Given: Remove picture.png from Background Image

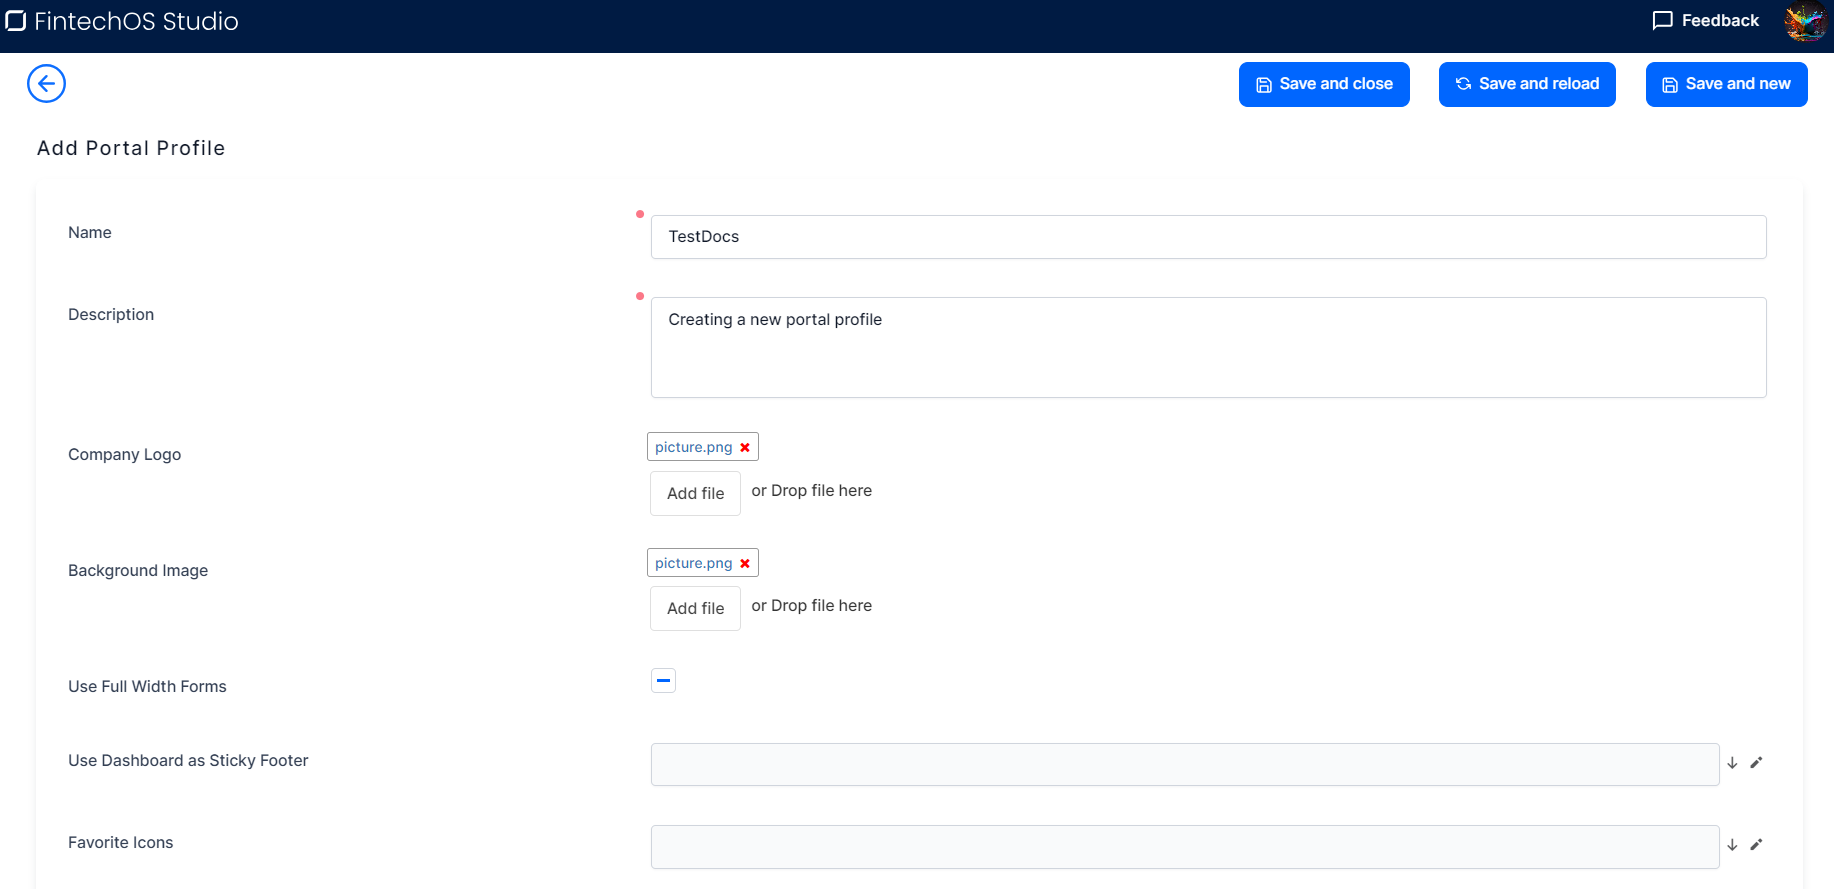Looking at the screenshot, I should [745, 564].
